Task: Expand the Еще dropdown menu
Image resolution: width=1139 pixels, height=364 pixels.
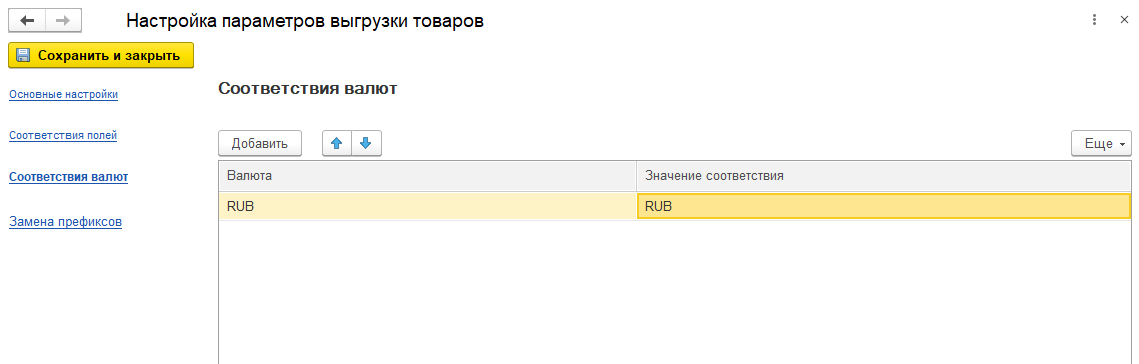Action: tap(1101, 144)
